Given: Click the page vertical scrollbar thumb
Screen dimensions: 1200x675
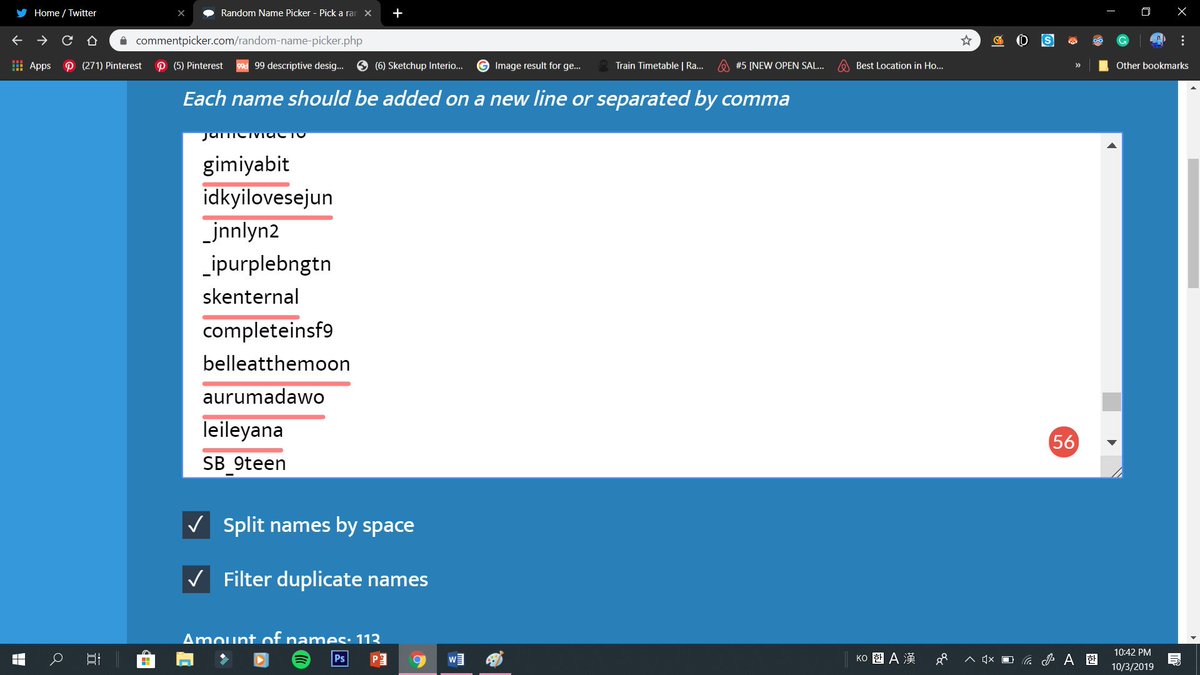Looking at the screenshot, I should coord(1192,222).
